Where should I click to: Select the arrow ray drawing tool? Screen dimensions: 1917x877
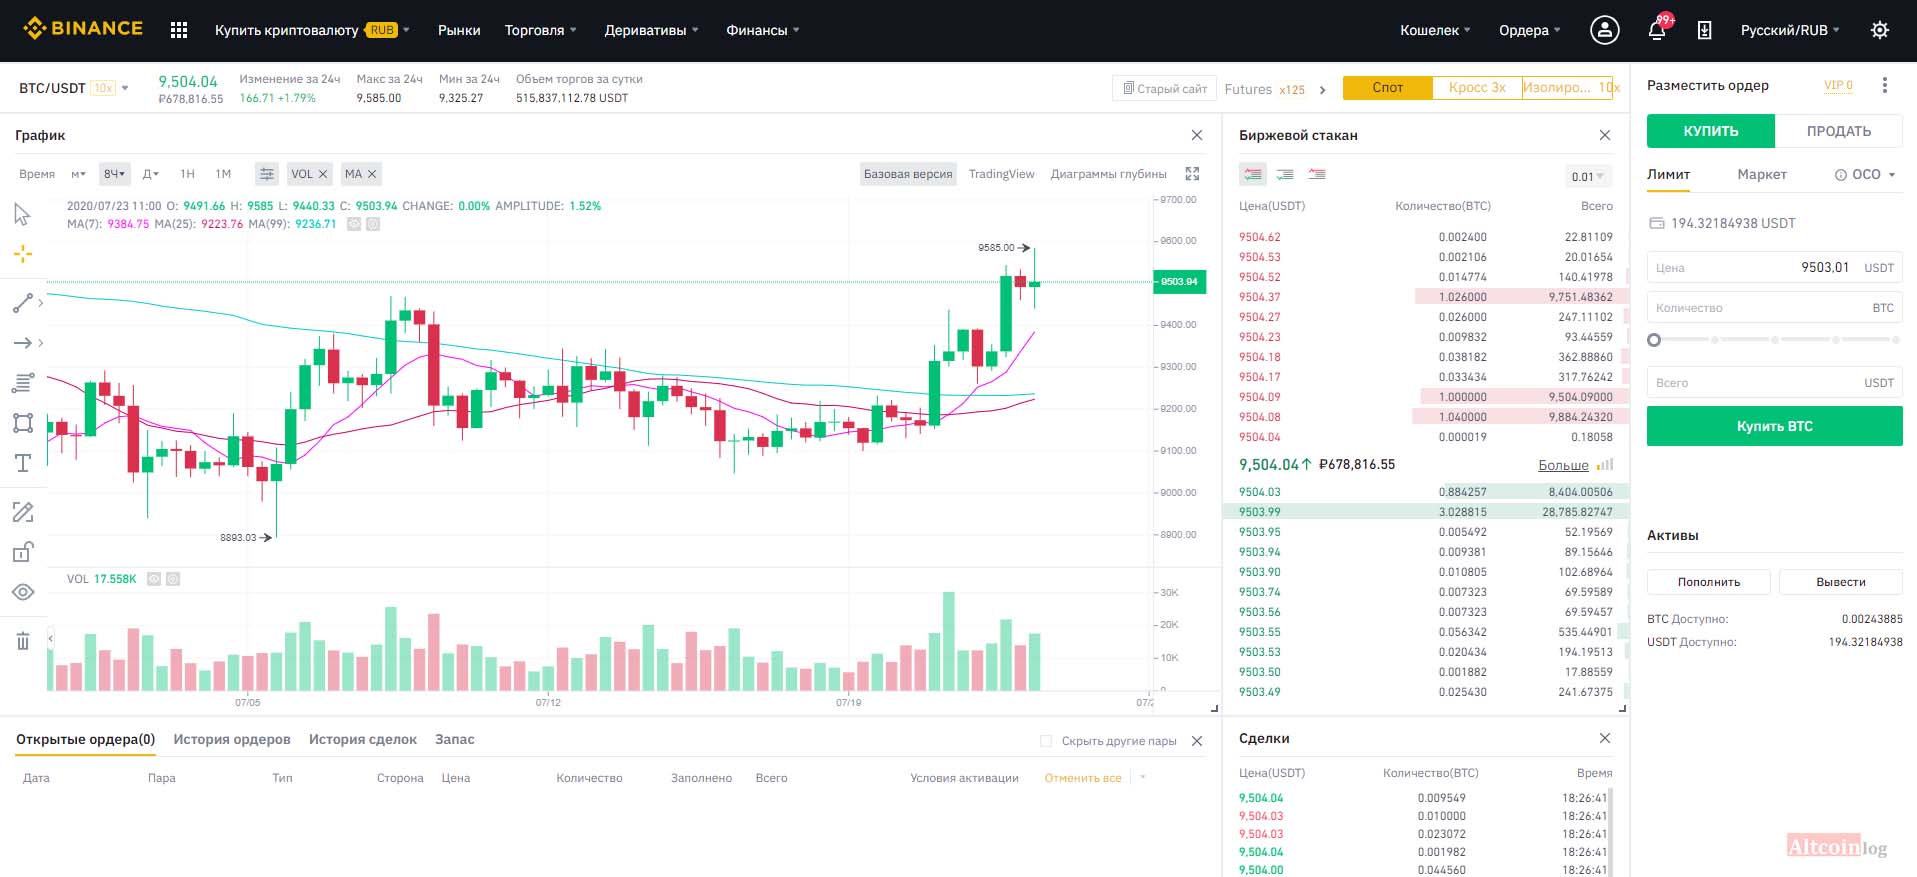coord(22,343)
